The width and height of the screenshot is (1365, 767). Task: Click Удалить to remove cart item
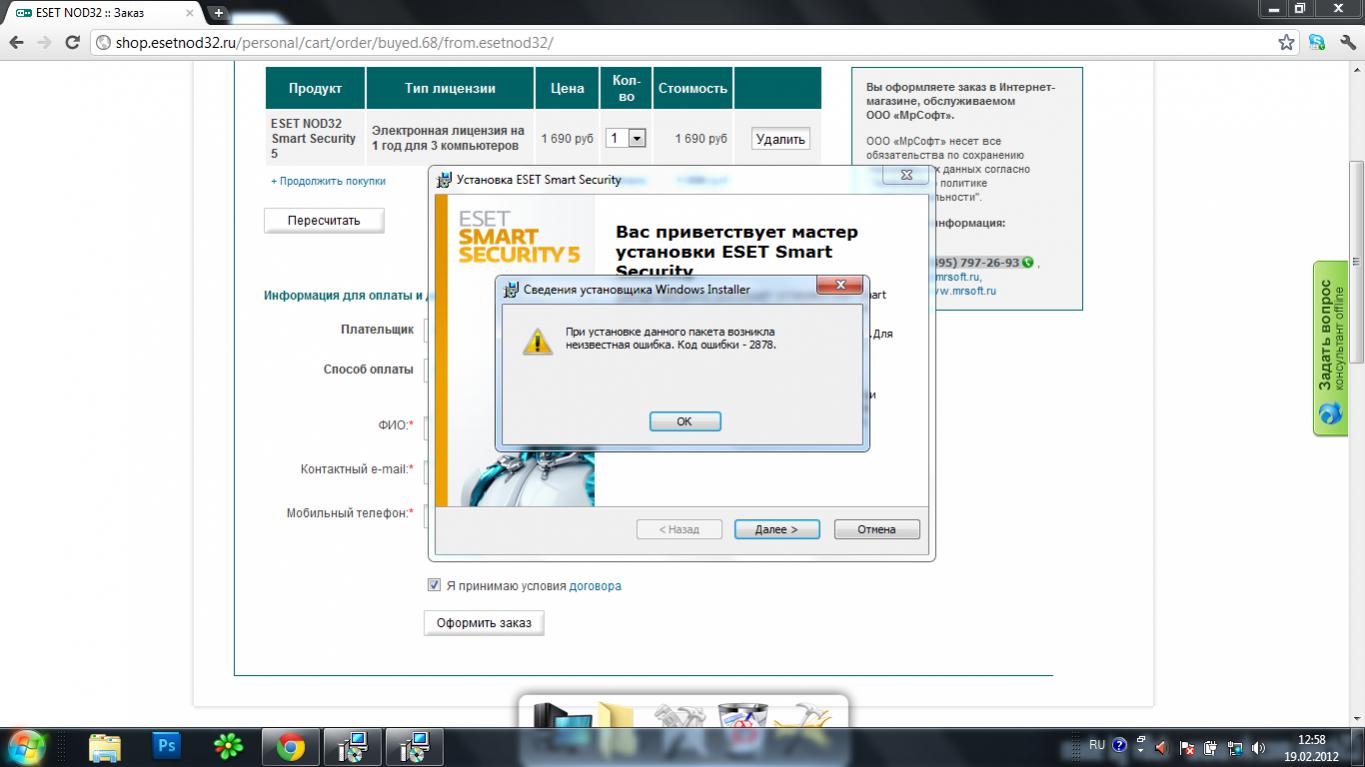[x=781, y=139]
